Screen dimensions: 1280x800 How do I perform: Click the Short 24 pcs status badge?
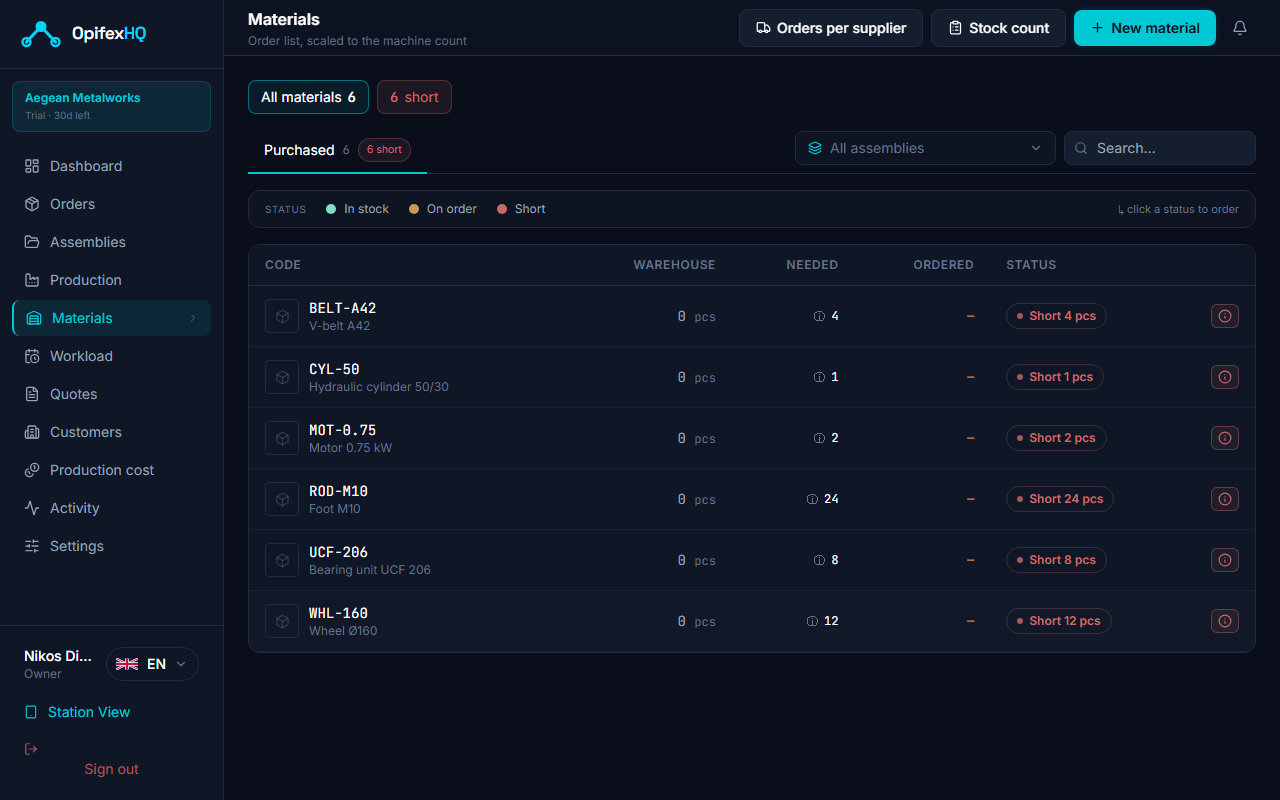coord(1060,499)
